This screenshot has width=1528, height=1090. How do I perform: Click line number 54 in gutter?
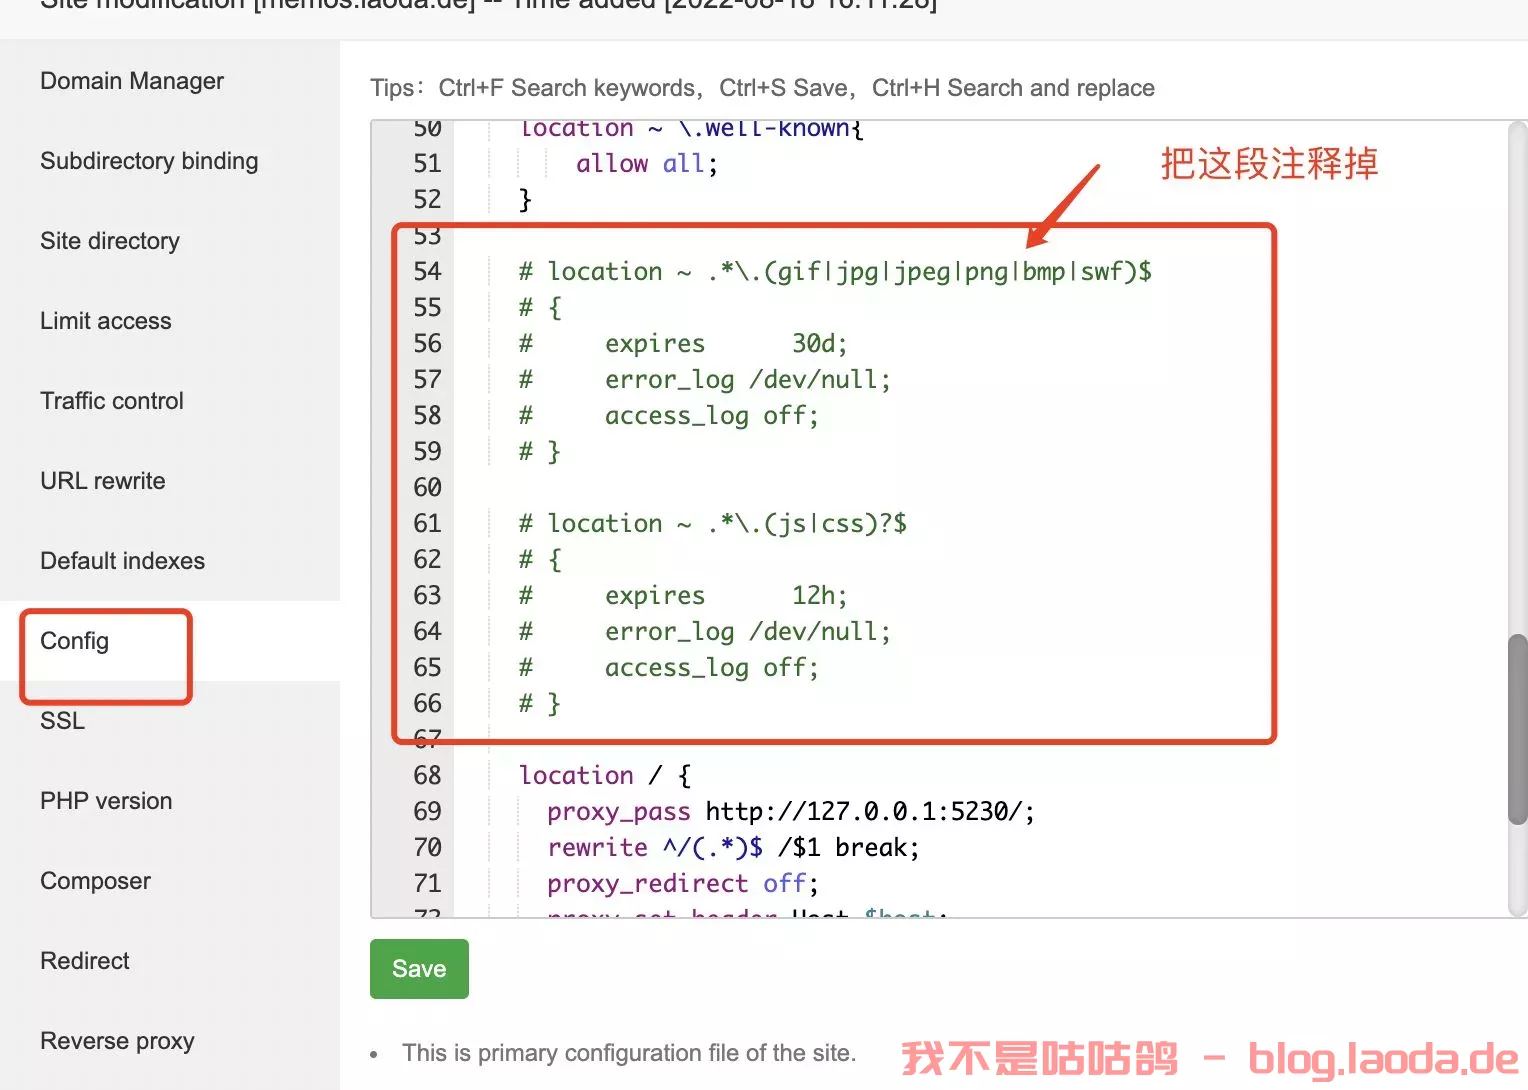[427, 271]
